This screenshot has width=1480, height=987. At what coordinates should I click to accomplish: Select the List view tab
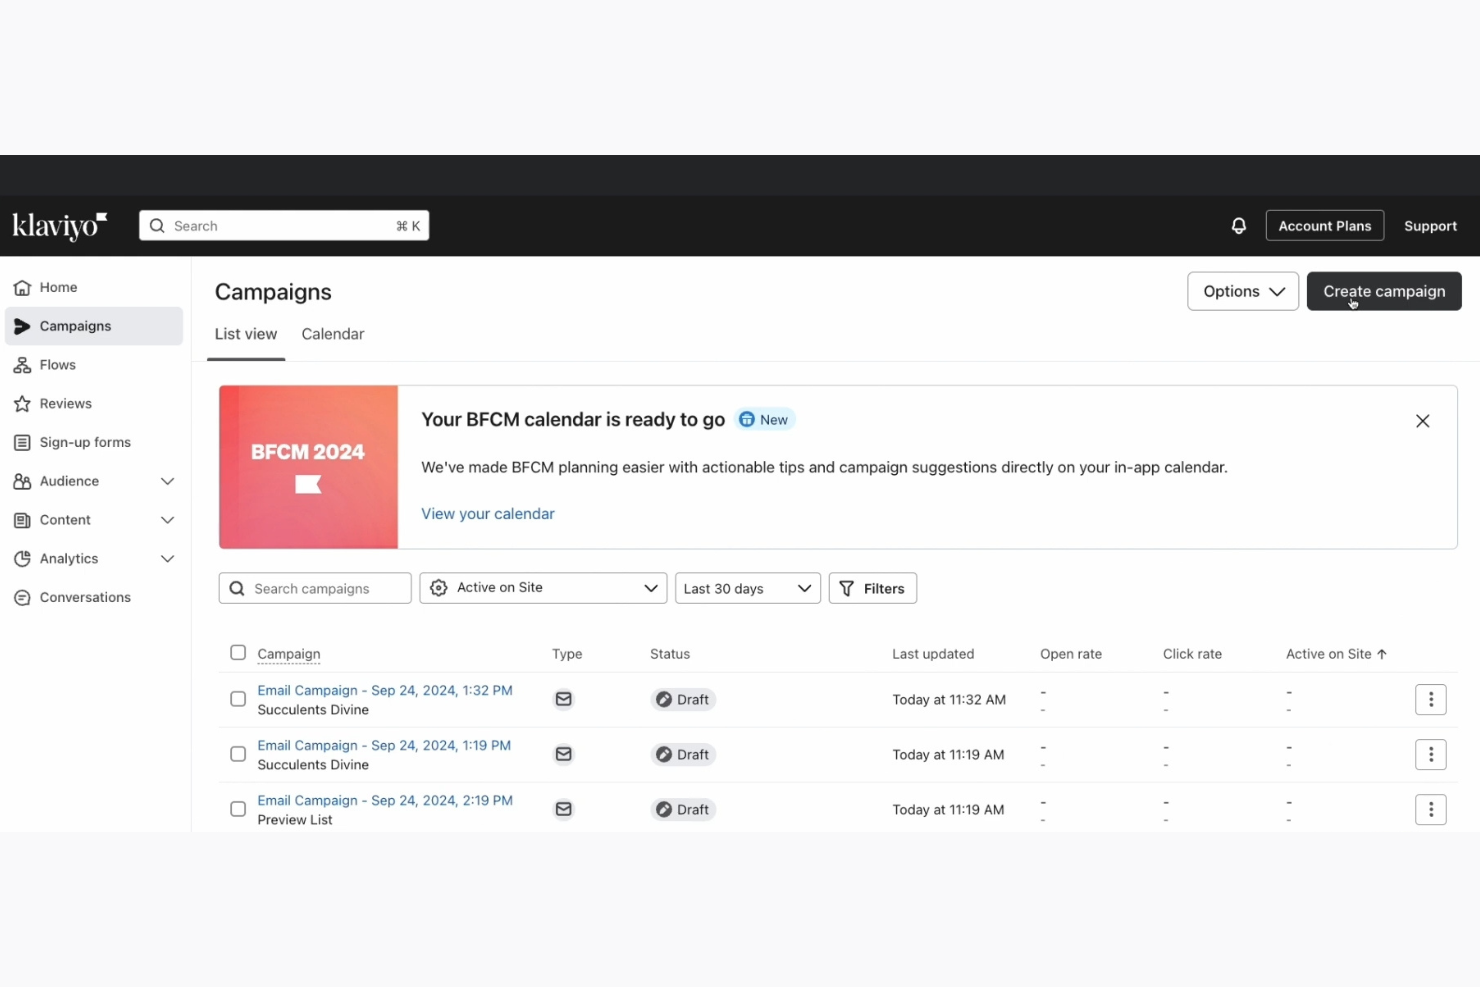tap(246, 334)
